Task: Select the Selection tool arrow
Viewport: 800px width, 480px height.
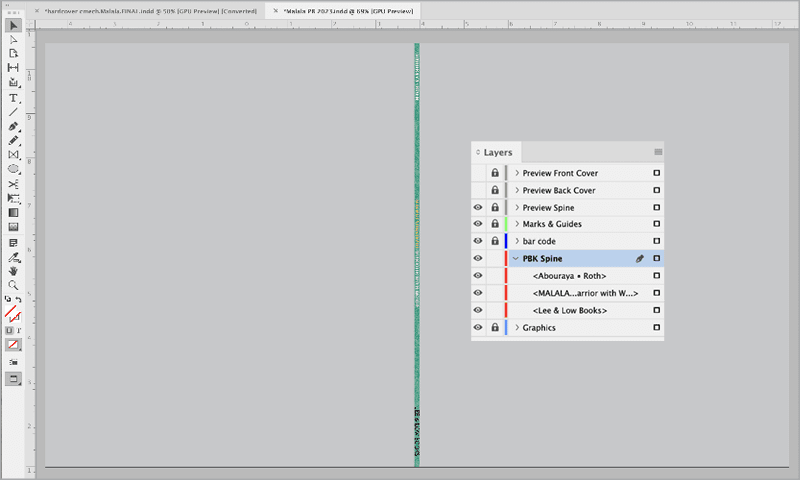Action: 14,25
